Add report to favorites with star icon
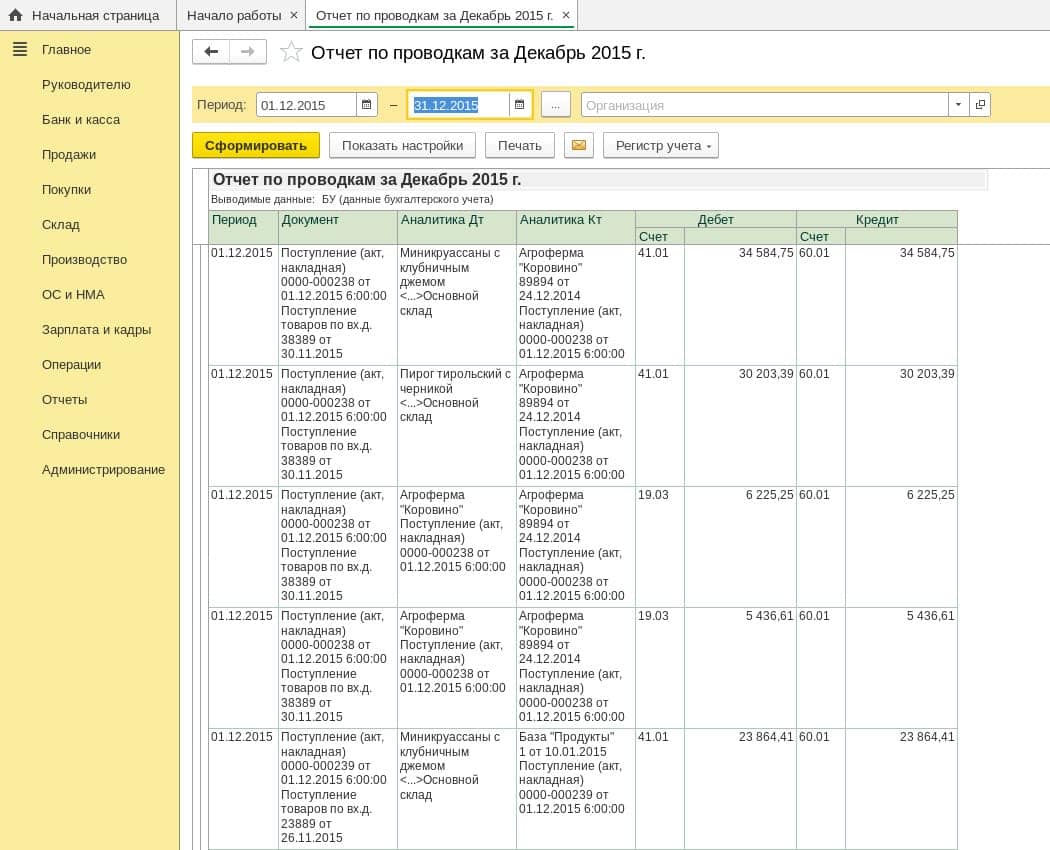Image resolution: width=1050 pixels, height=850 pixels. (291, 52)
